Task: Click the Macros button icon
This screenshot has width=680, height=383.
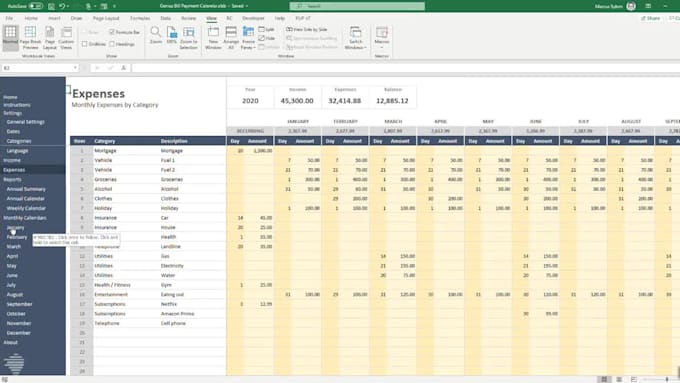Action: click(x=382, y=33)
